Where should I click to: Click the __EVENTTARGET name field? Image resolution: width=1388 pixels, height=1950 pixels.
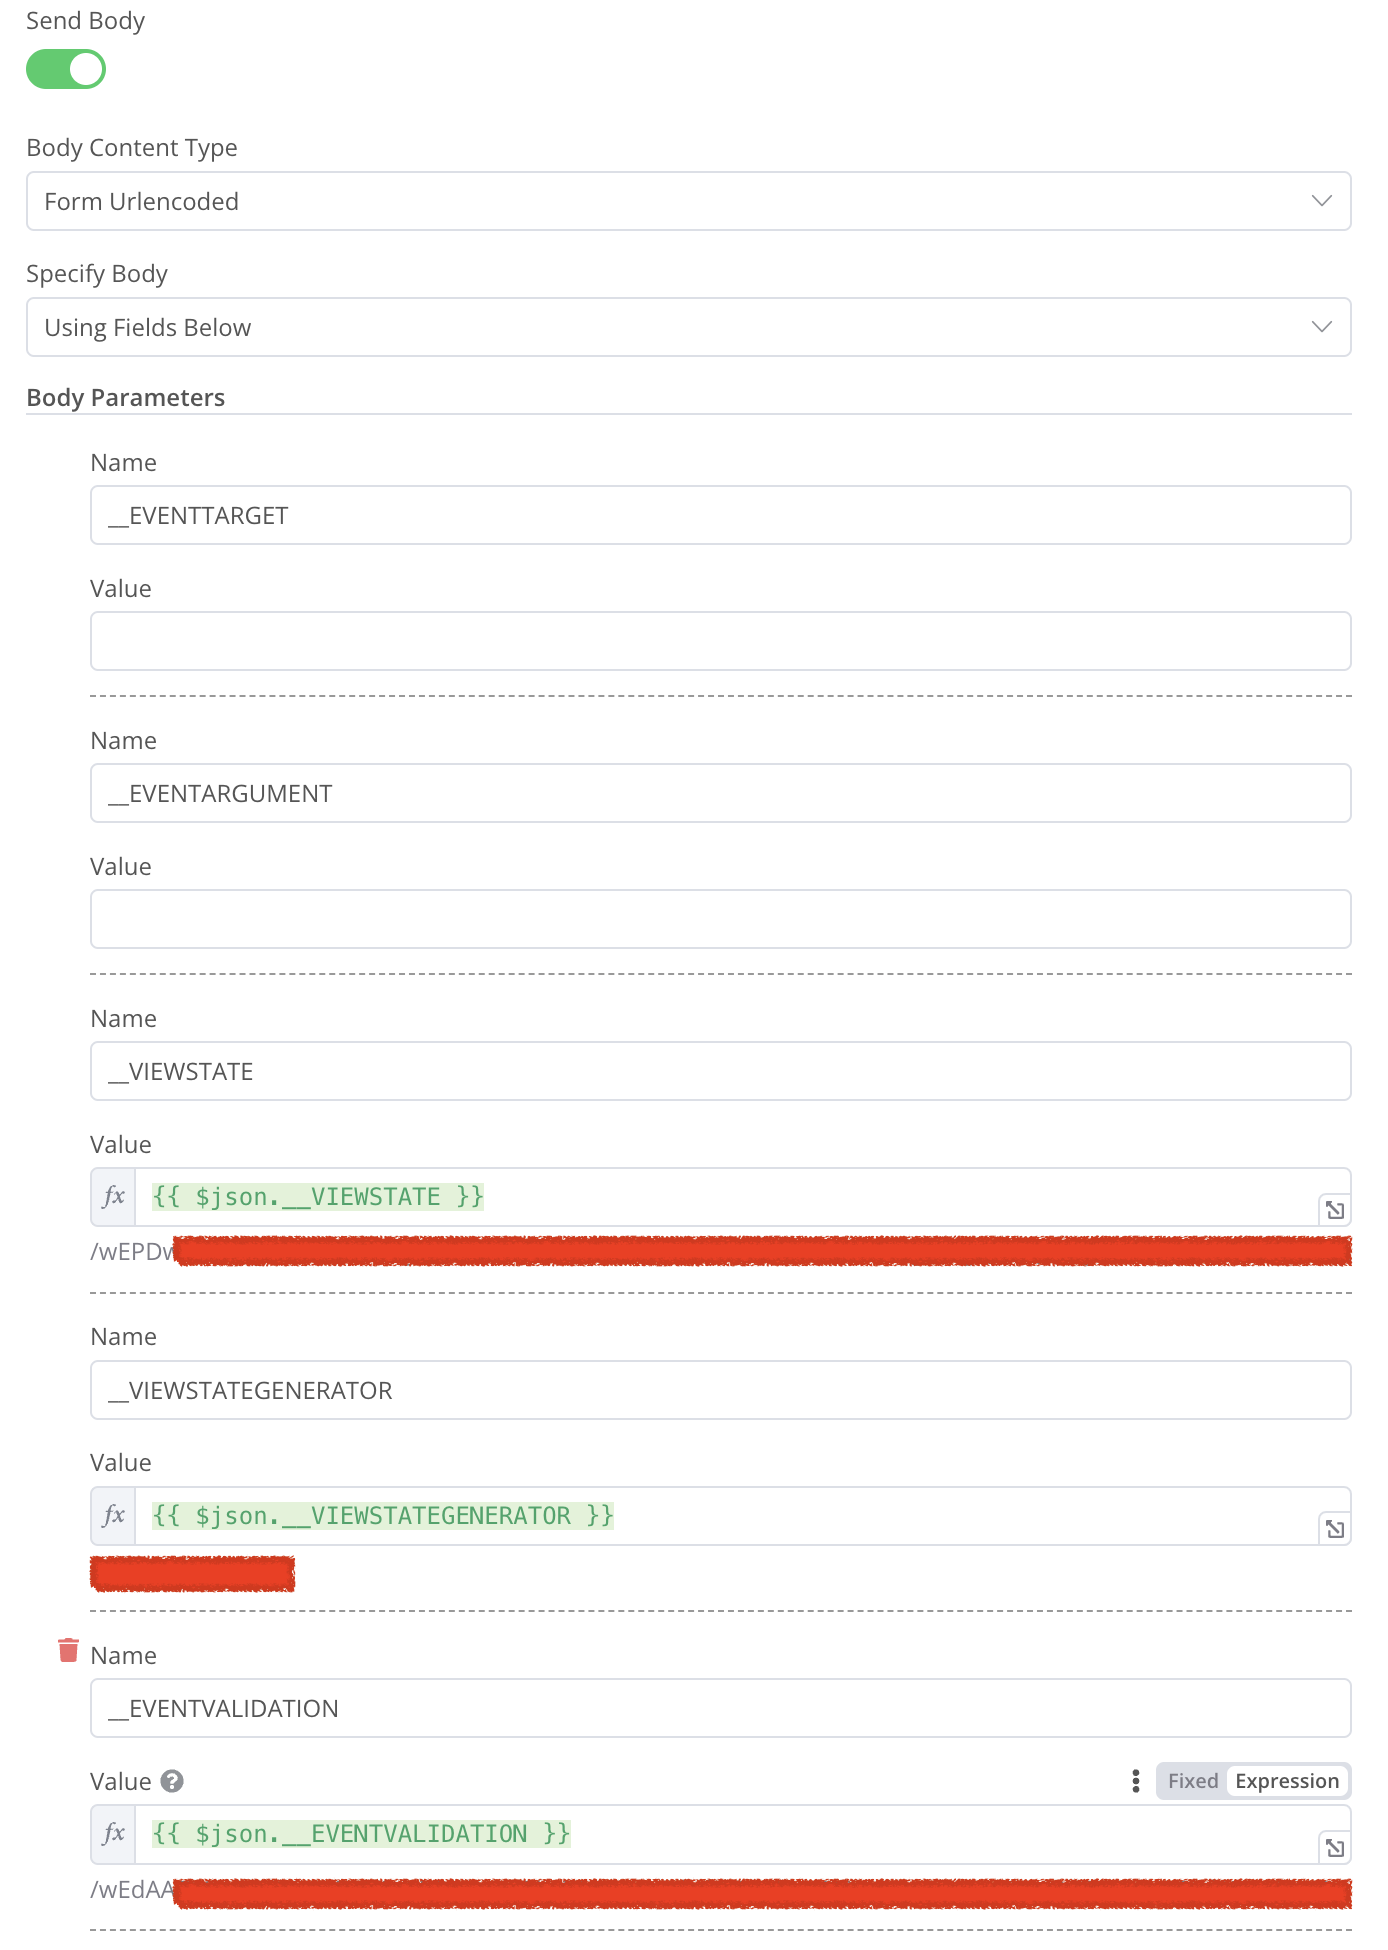[720, 516]
